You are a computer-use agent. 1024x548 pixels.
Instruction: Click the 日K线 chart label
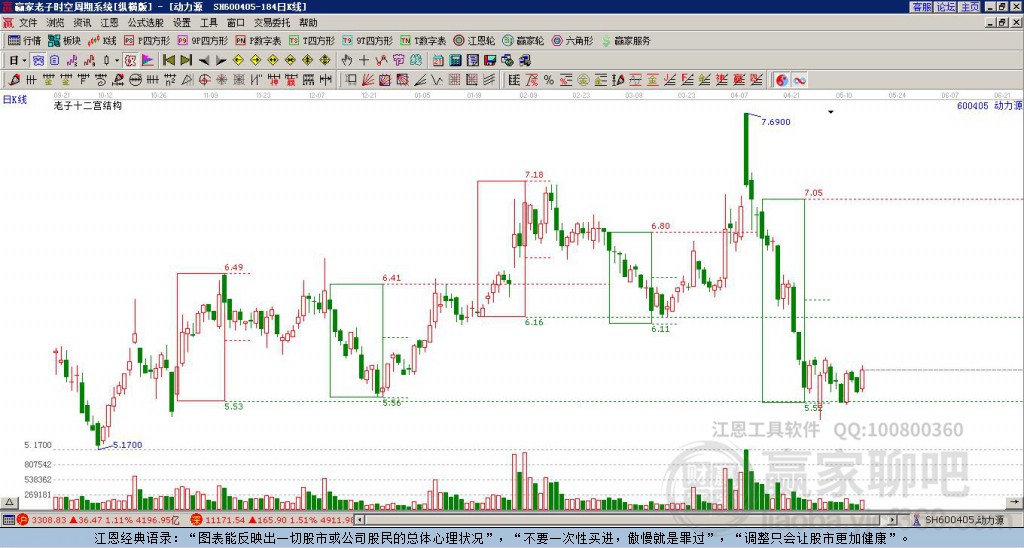pos(14,99)
